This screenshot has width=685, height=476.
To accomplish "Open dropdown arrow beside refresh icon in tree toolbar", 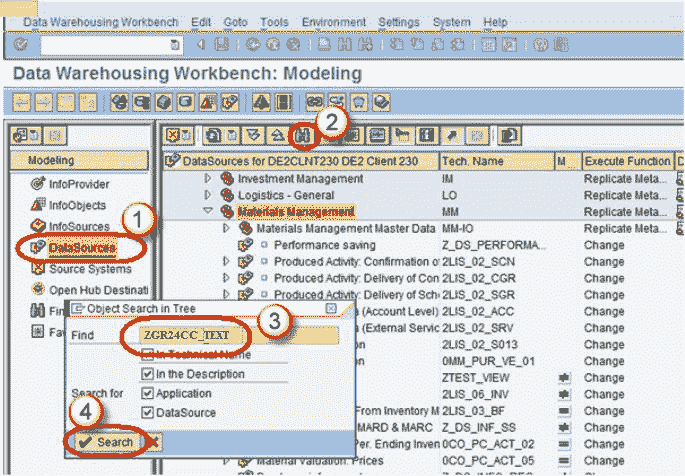I will [232, 136].
